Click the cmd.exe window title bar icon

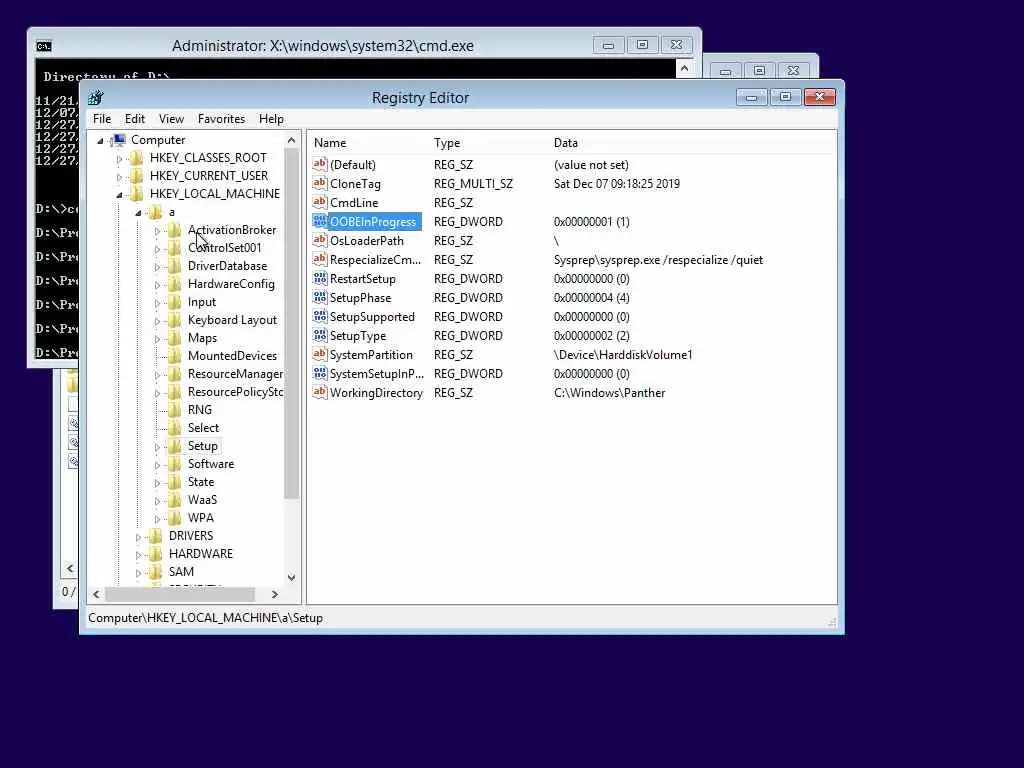[44, 46]
